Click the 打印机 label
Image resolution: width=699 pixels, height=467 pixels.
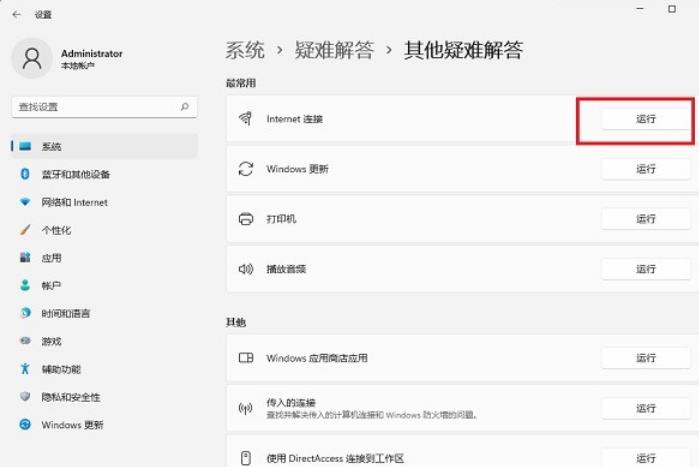[281, 219]
